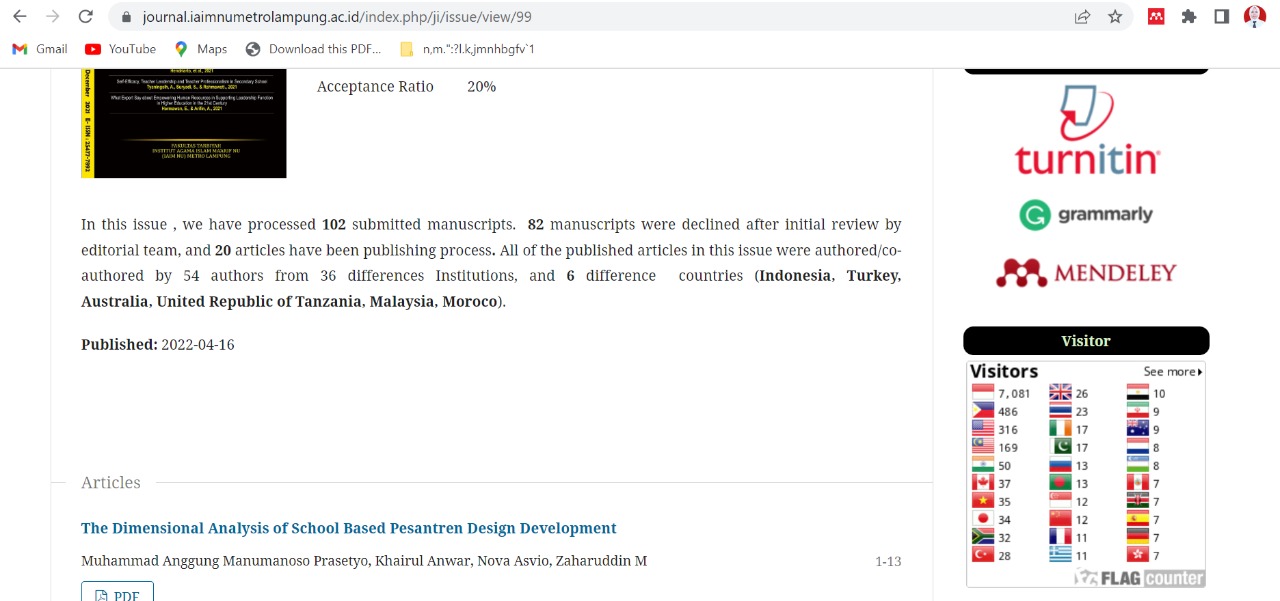Open the YouTube bookmark
This screenshot has width=1280, height=601.
121,49
